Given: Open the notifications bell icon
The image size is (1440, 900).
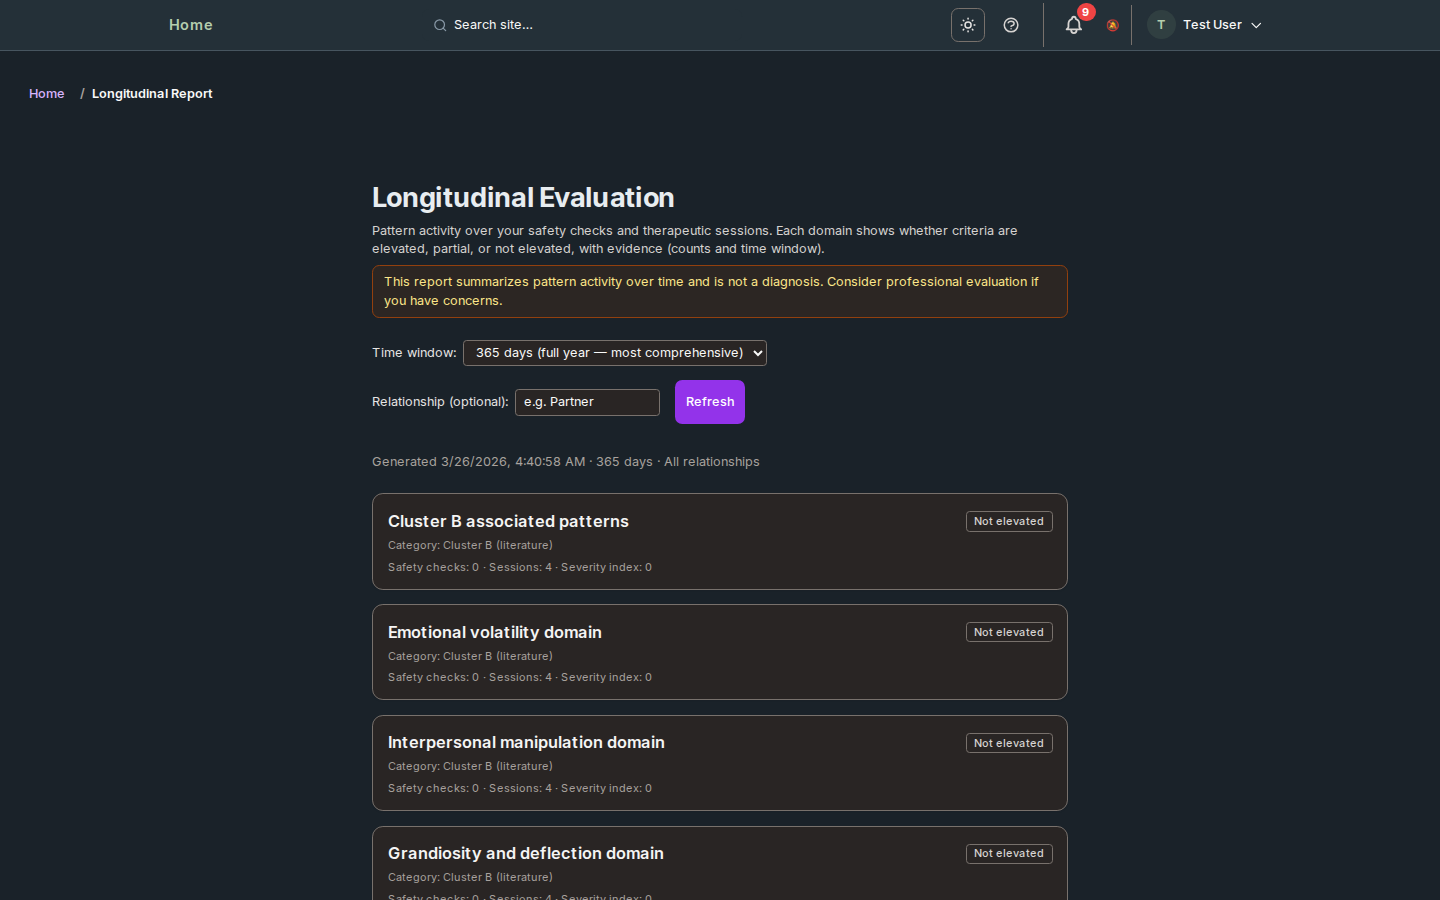Looking at the screenshot, I should click(1073, 25).
